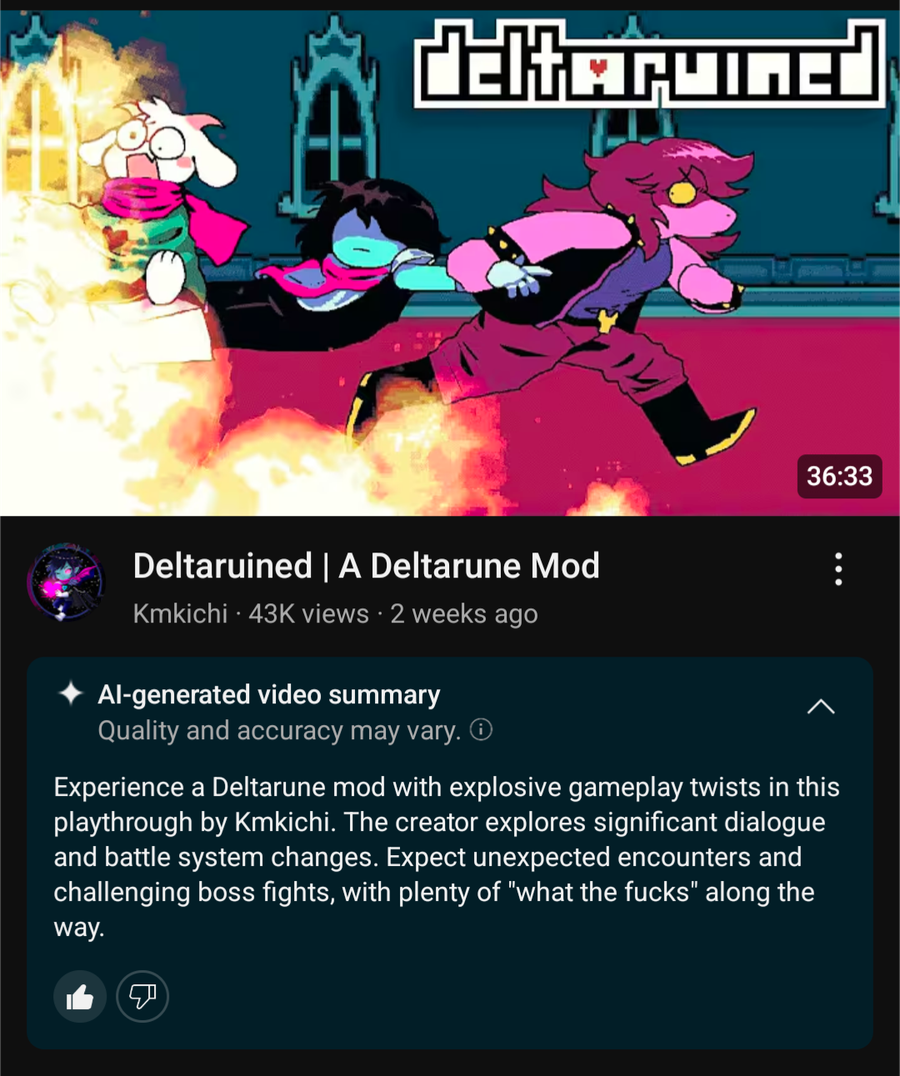
Task: Click the 36:33 duration badge
Action: click(840, 476)
